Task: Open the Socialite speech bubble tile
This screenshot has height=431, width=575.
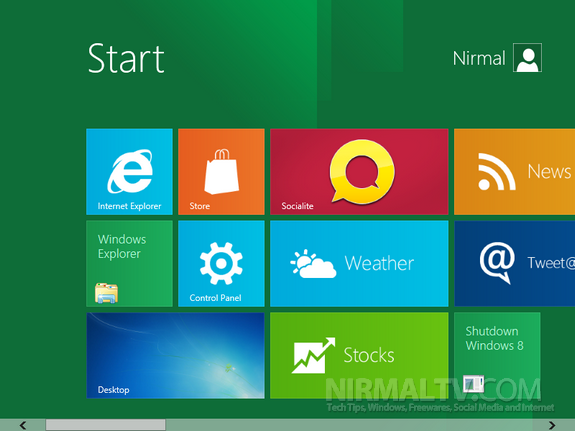Action: point(359,172)
